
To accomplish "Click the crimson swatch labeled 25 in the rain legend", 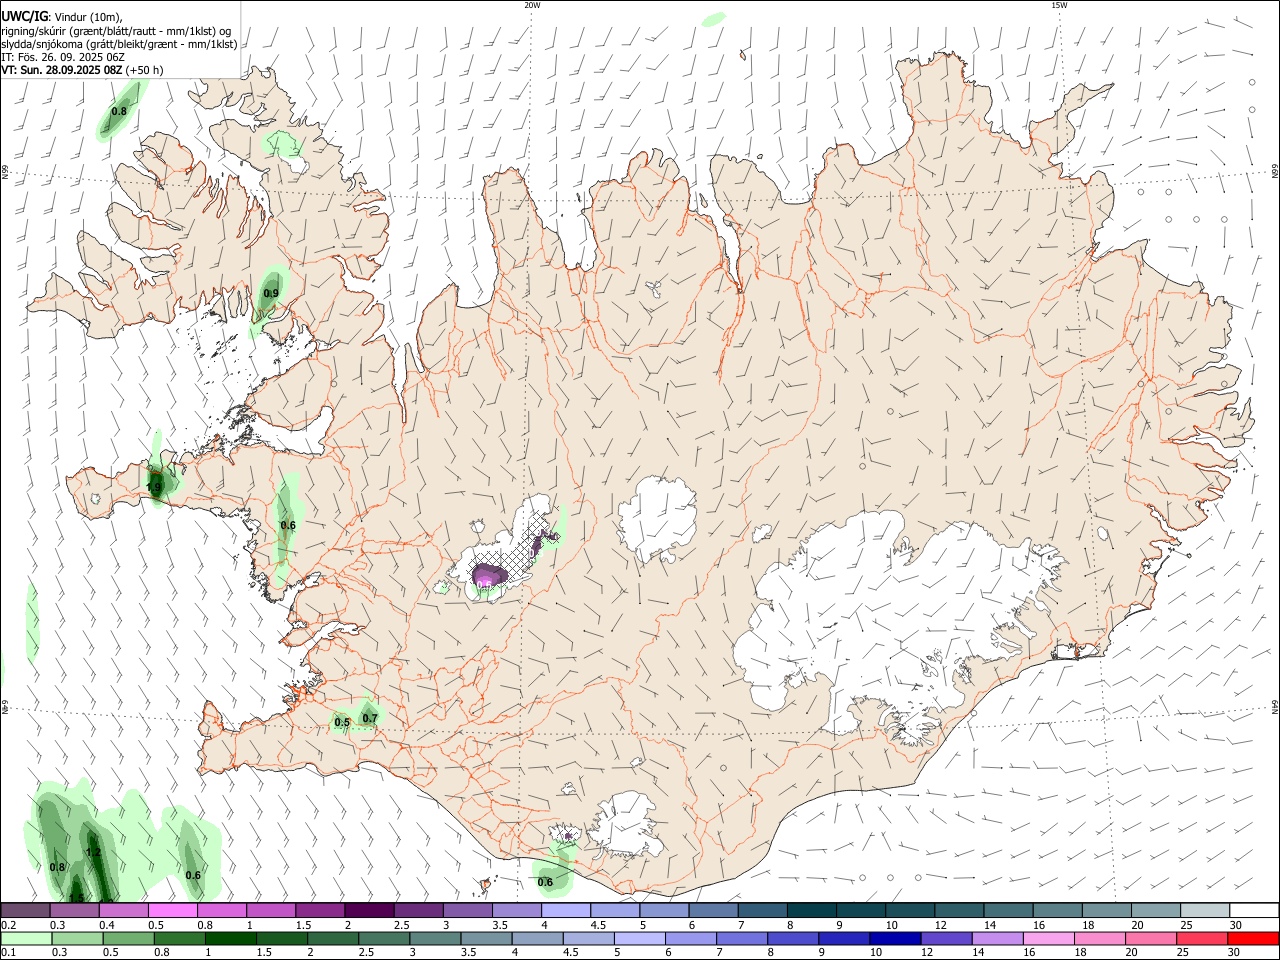I will pos(1200,939).
